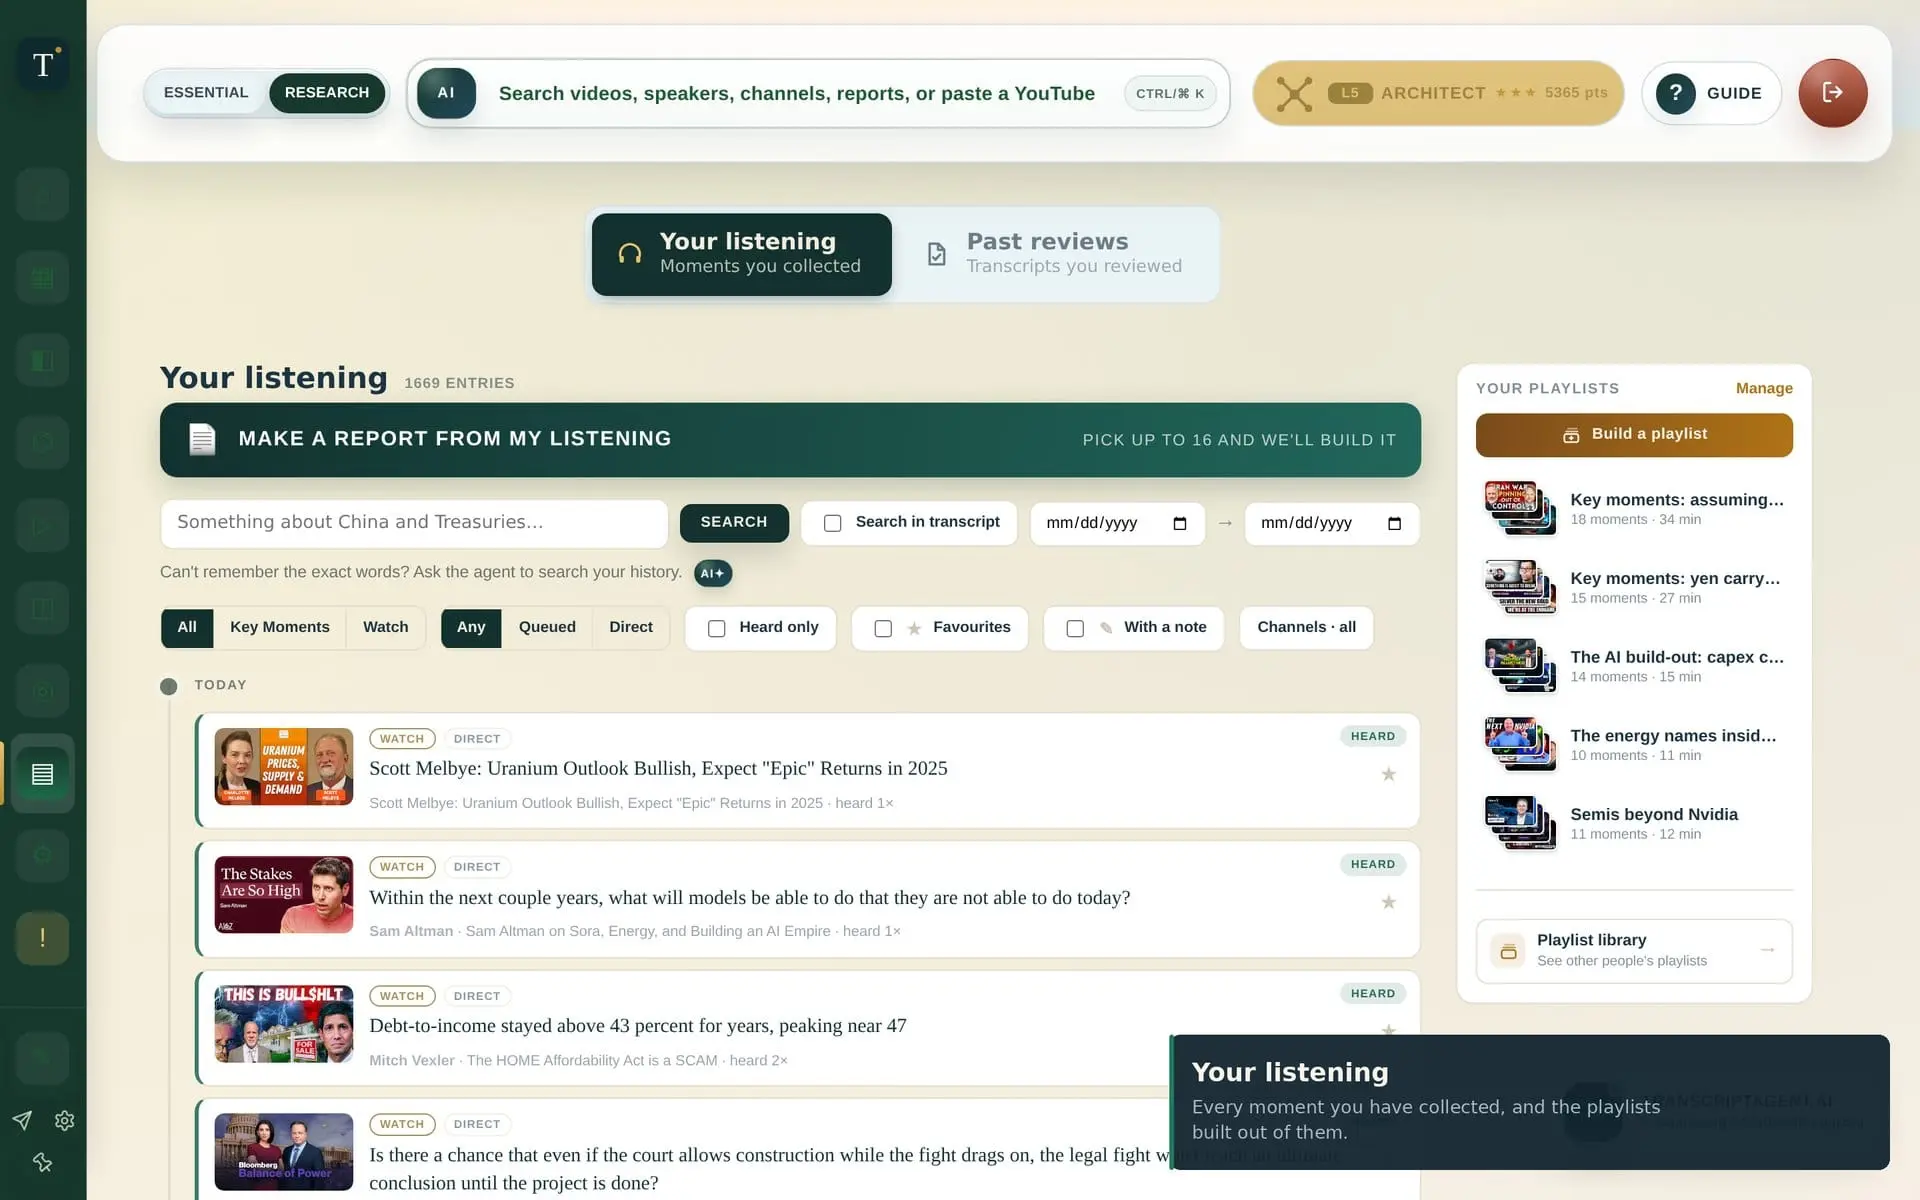Filter by the Watch type tab

pyautogui.click(x=385, y=628)
